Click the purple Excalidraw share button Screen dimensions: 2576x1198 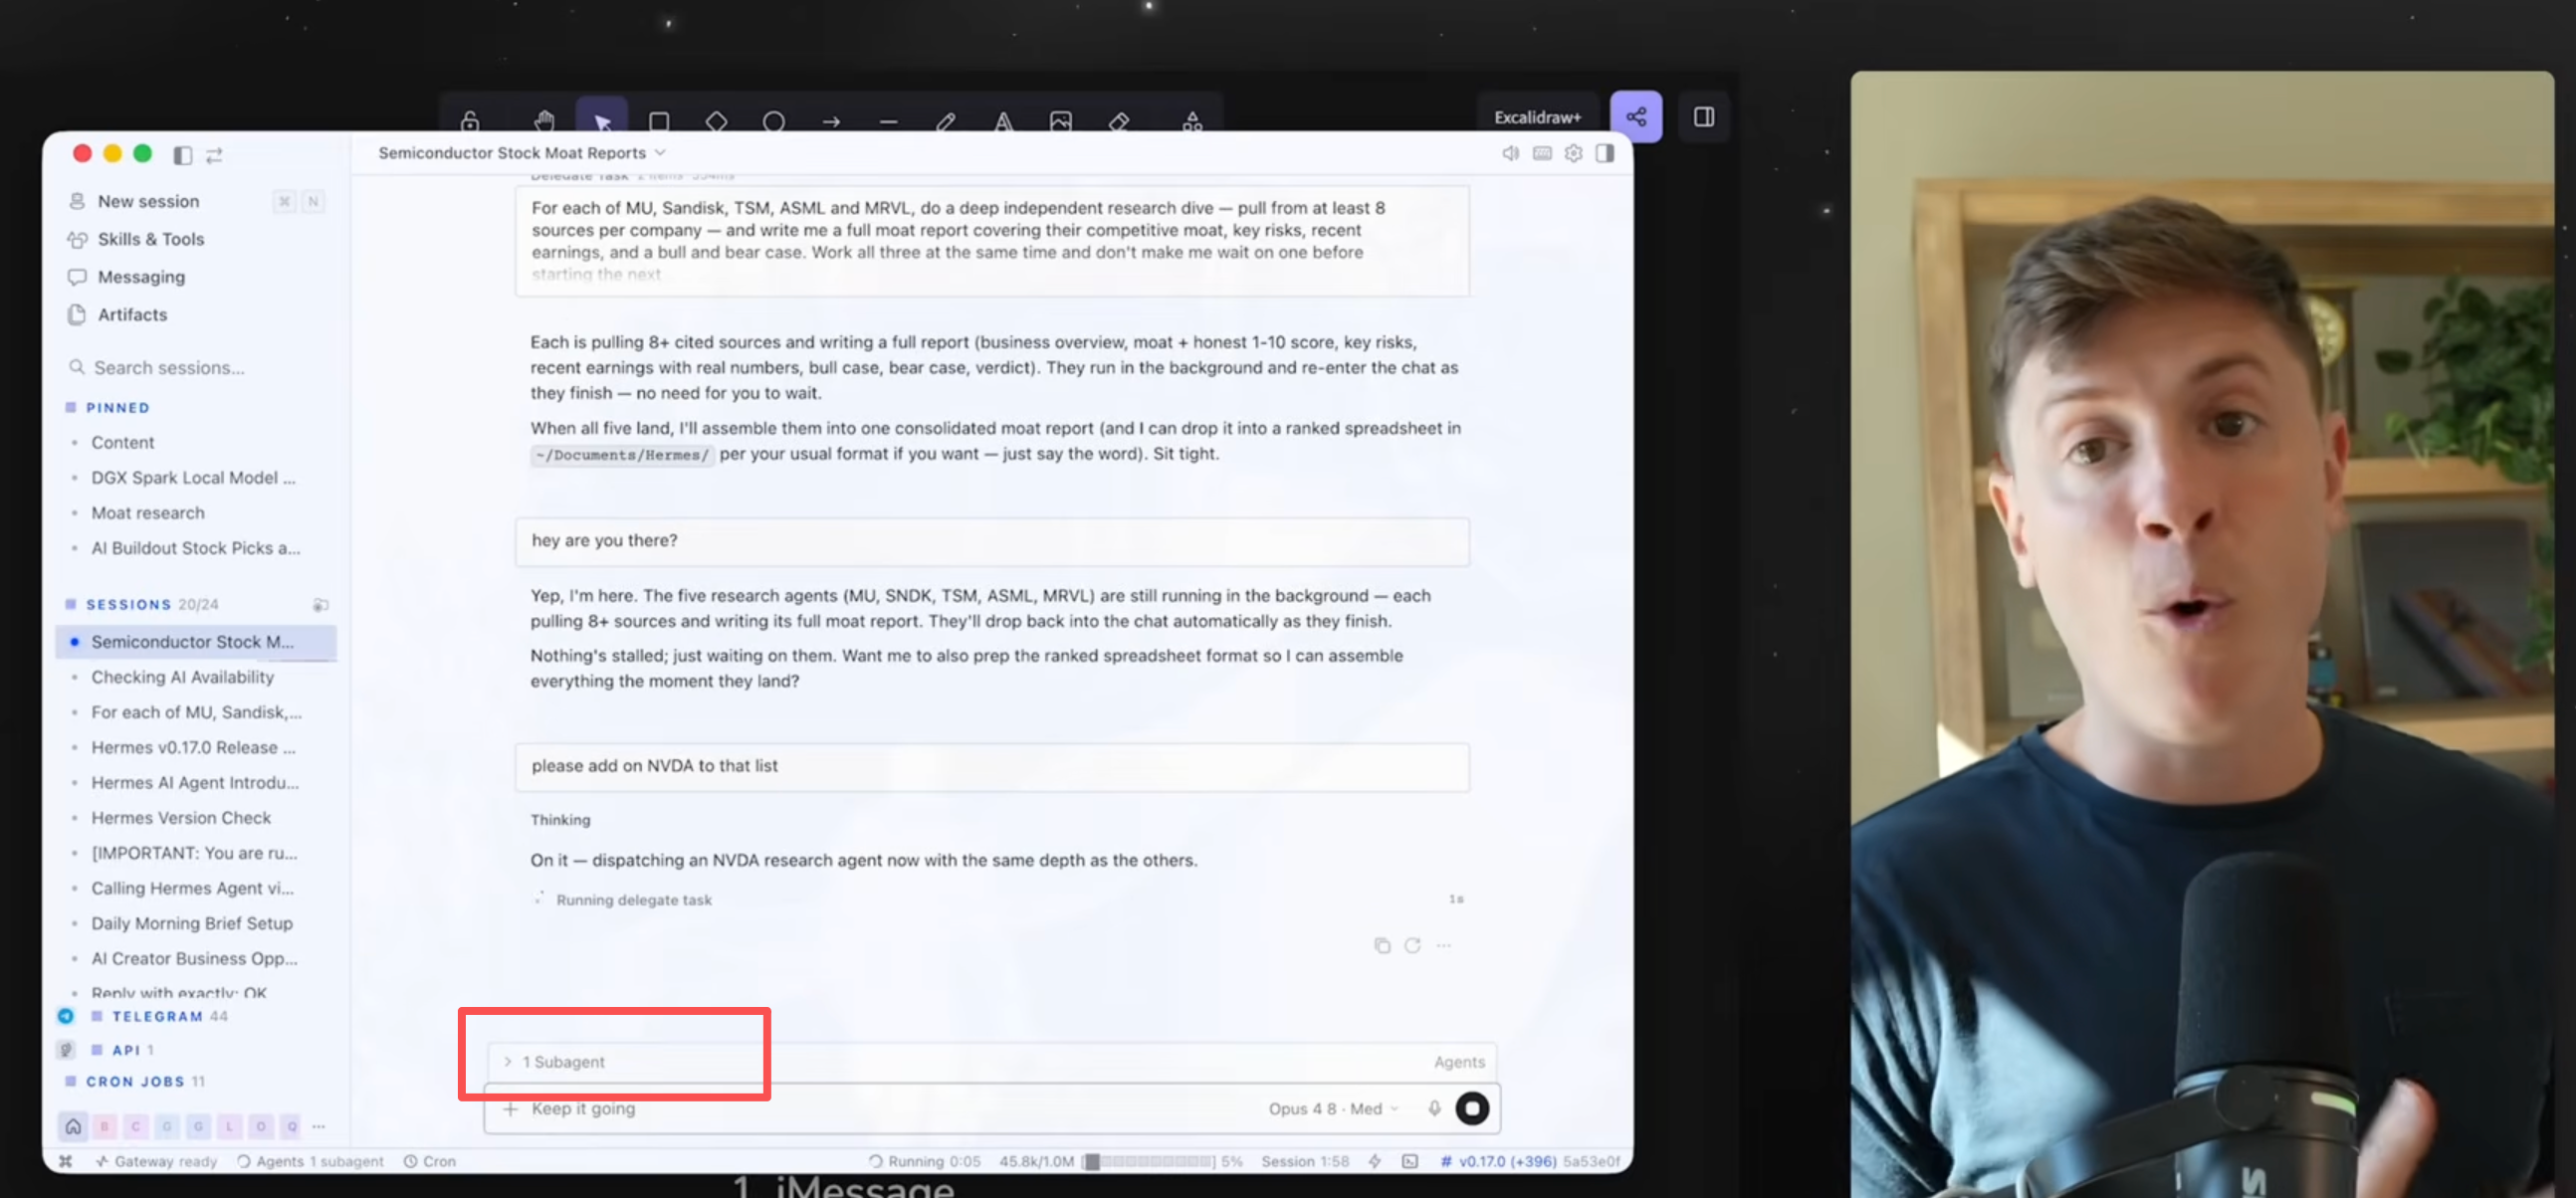(1636, 117)
